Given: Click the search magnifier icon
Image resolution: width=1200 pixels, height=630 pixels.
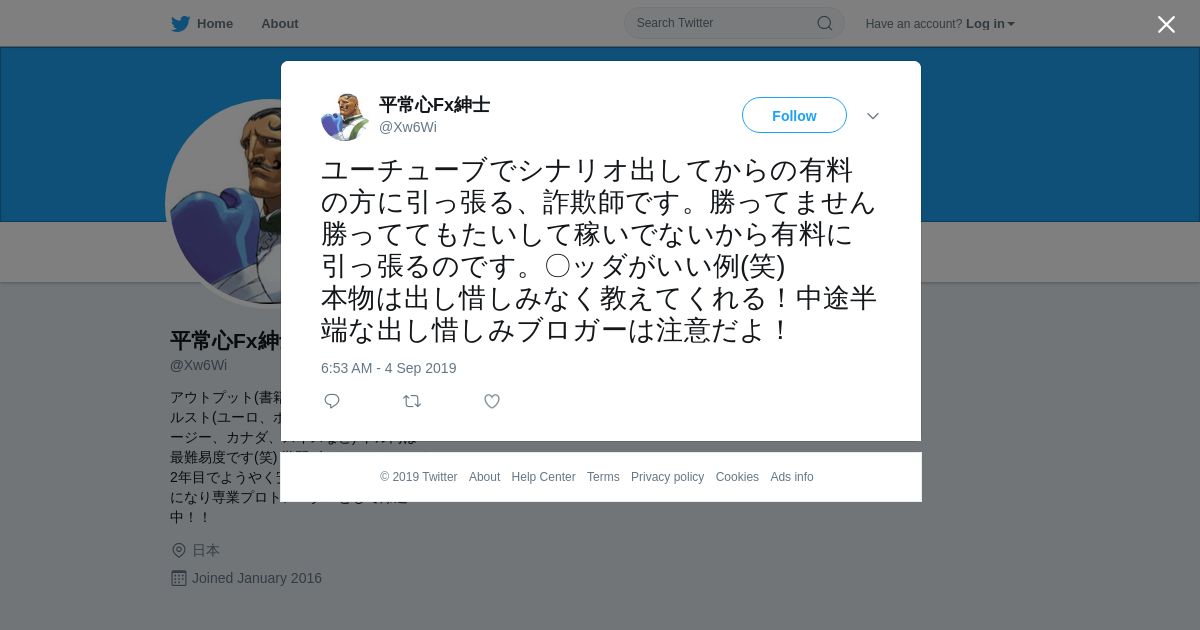Looking at the screenshot, I should [824, 23].
